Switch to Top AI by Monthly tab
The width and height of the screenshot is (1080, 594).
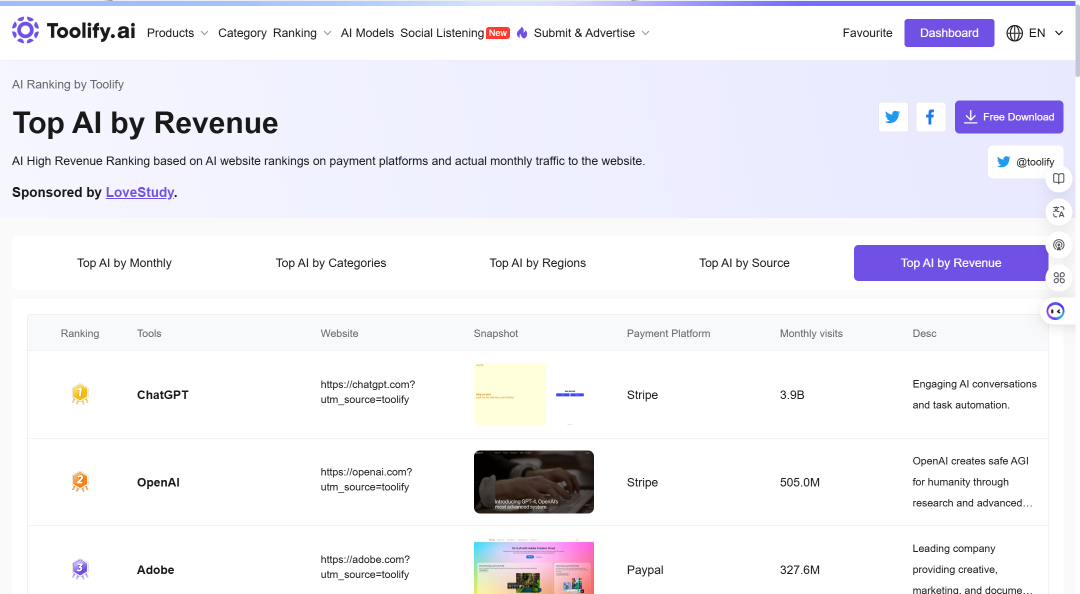(124, 263)
